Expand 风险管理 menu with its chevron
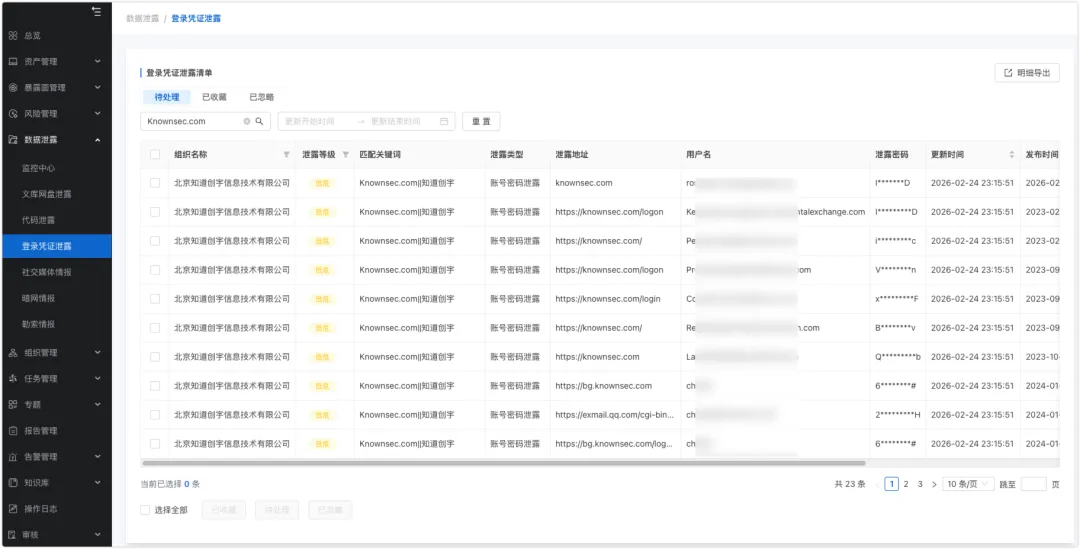 click(97, 114)
